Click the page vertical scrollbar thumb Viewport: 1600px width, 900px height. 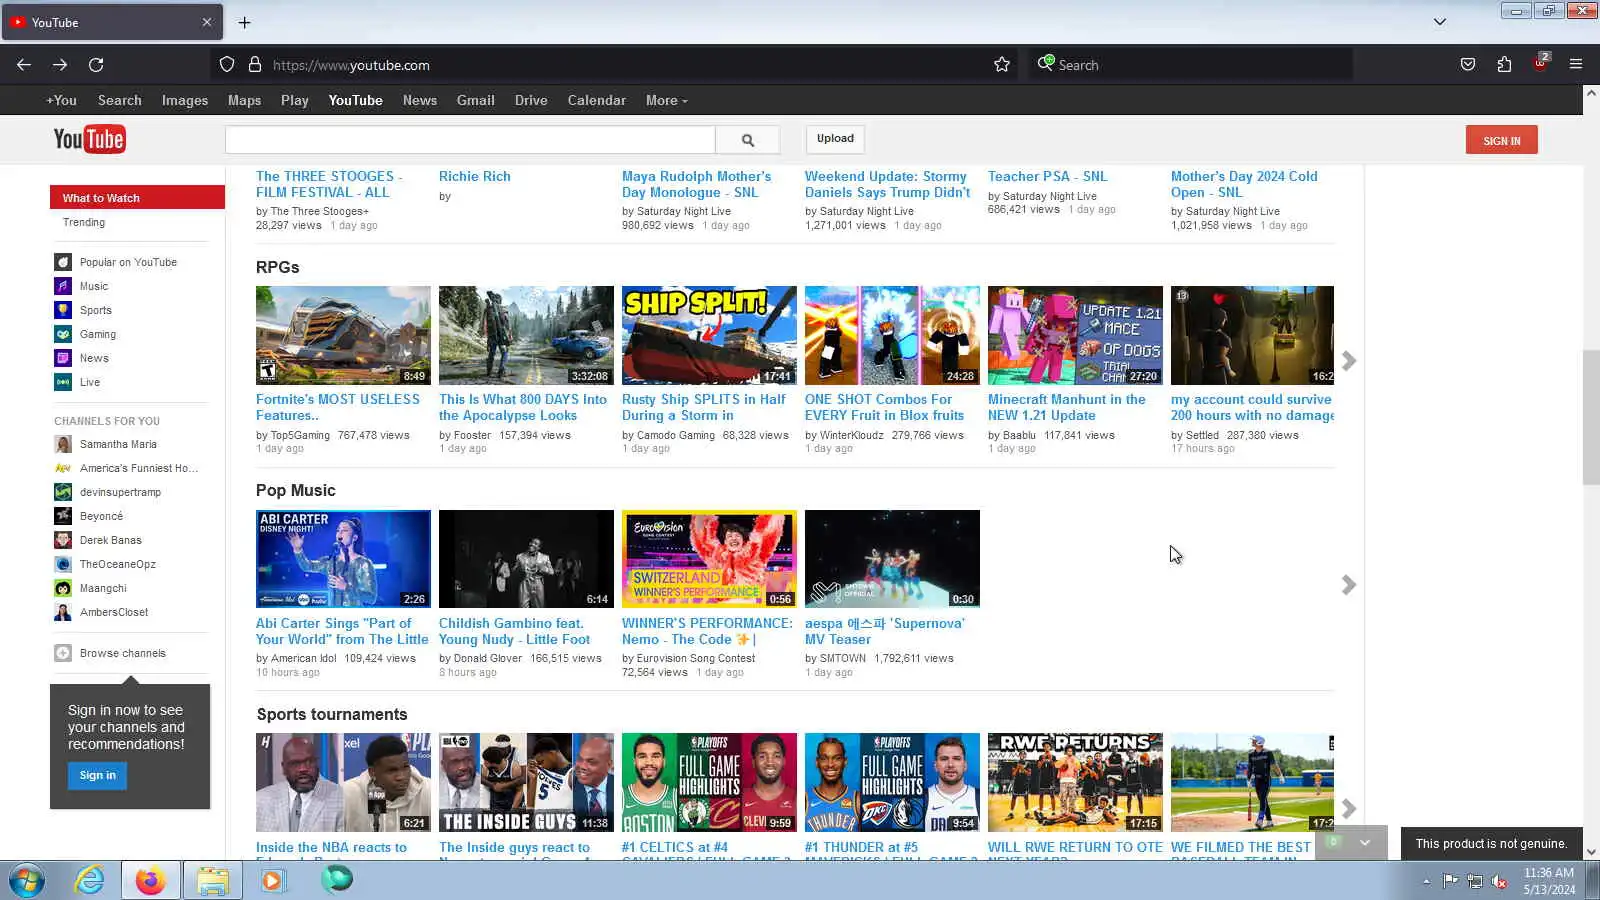[1591, 417]
